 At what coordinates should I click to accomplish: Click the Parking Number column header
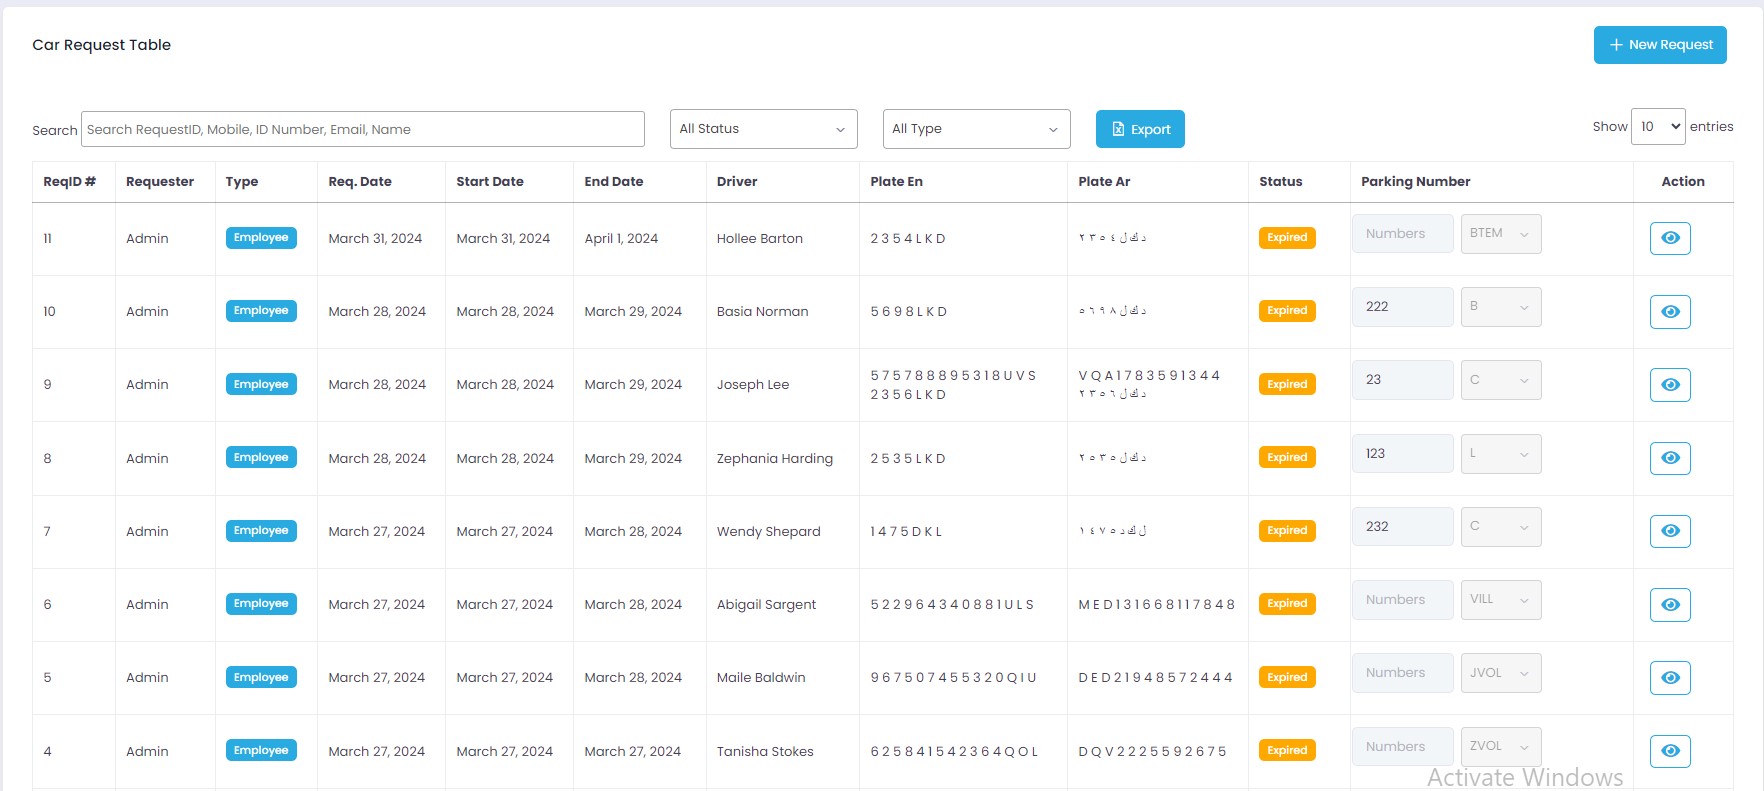(1415, 182)
